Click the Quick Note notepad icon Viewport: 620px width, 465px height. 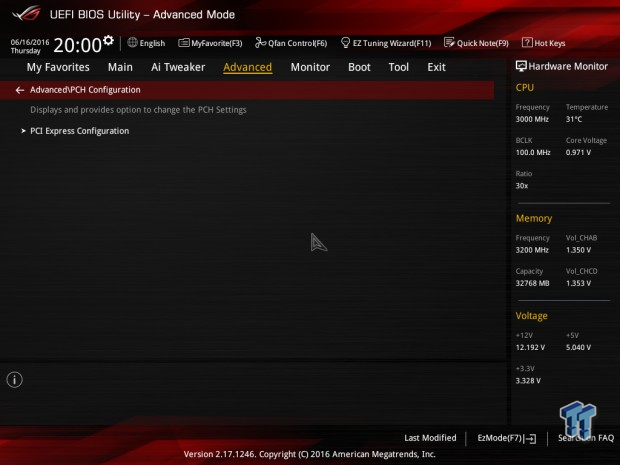449,43
